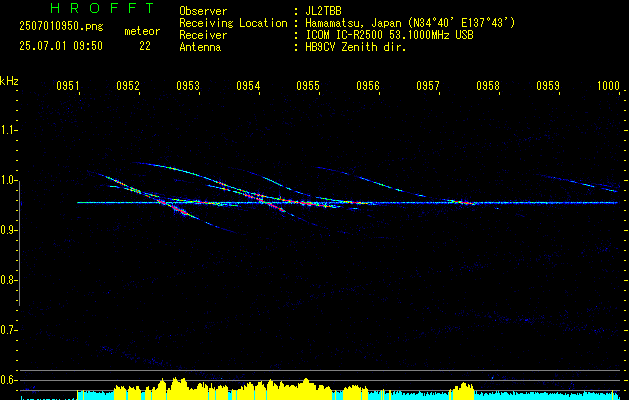Click the 0.6 kHz axis label
Image resolution: width=629 pixels, height=400 pixels.
pyautogui.click(x=8, y=380)
